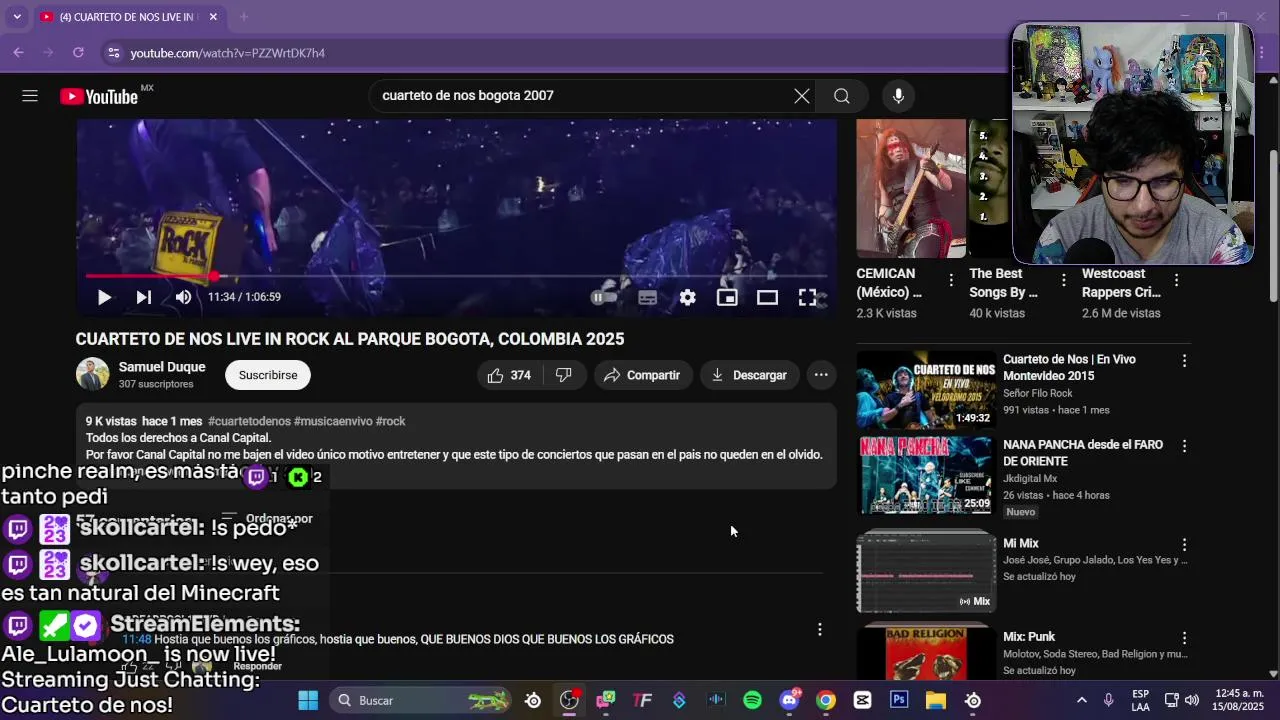Enter full screen mode
1280x720 pixels.
pyautogui.click(x=807, y=297)
